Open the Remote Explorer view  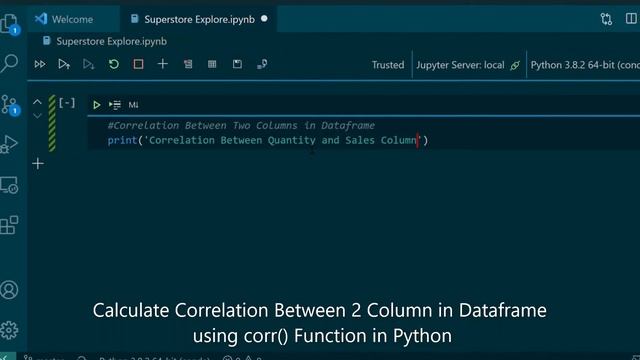click(x=9, y=185)
